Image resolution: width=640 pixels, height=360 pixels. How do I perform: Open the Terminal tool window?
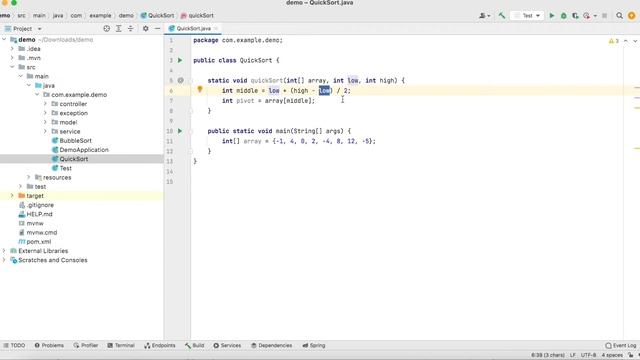coord(121,345)
